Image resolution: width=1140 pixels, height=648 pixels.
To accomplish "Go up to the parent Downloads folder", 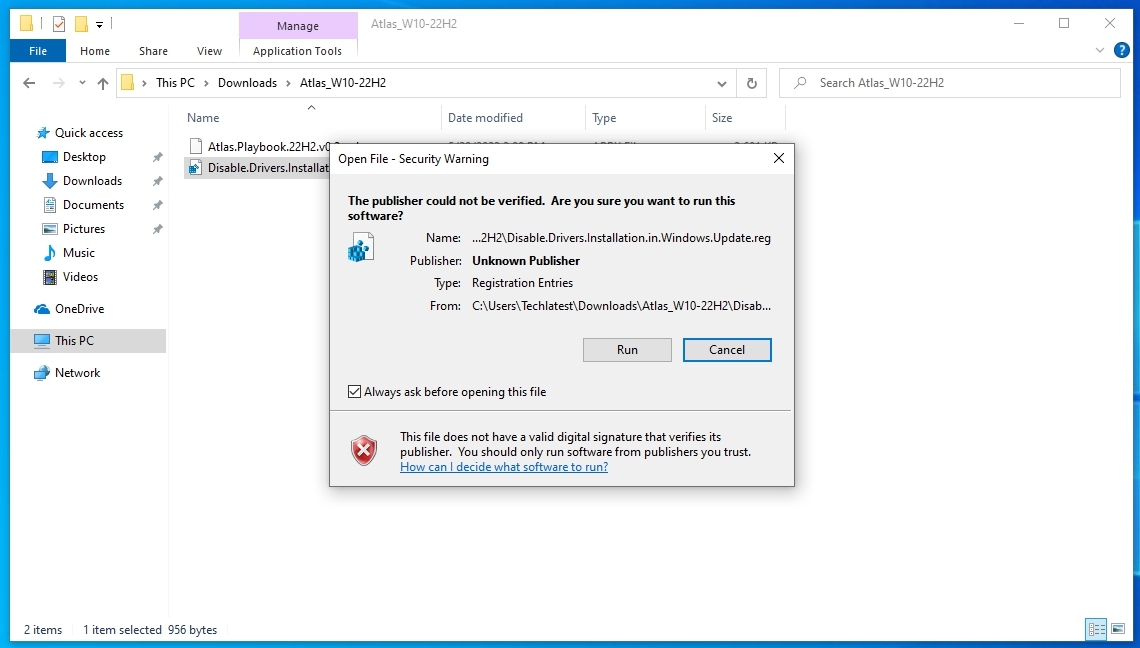I will pos(103,83).
